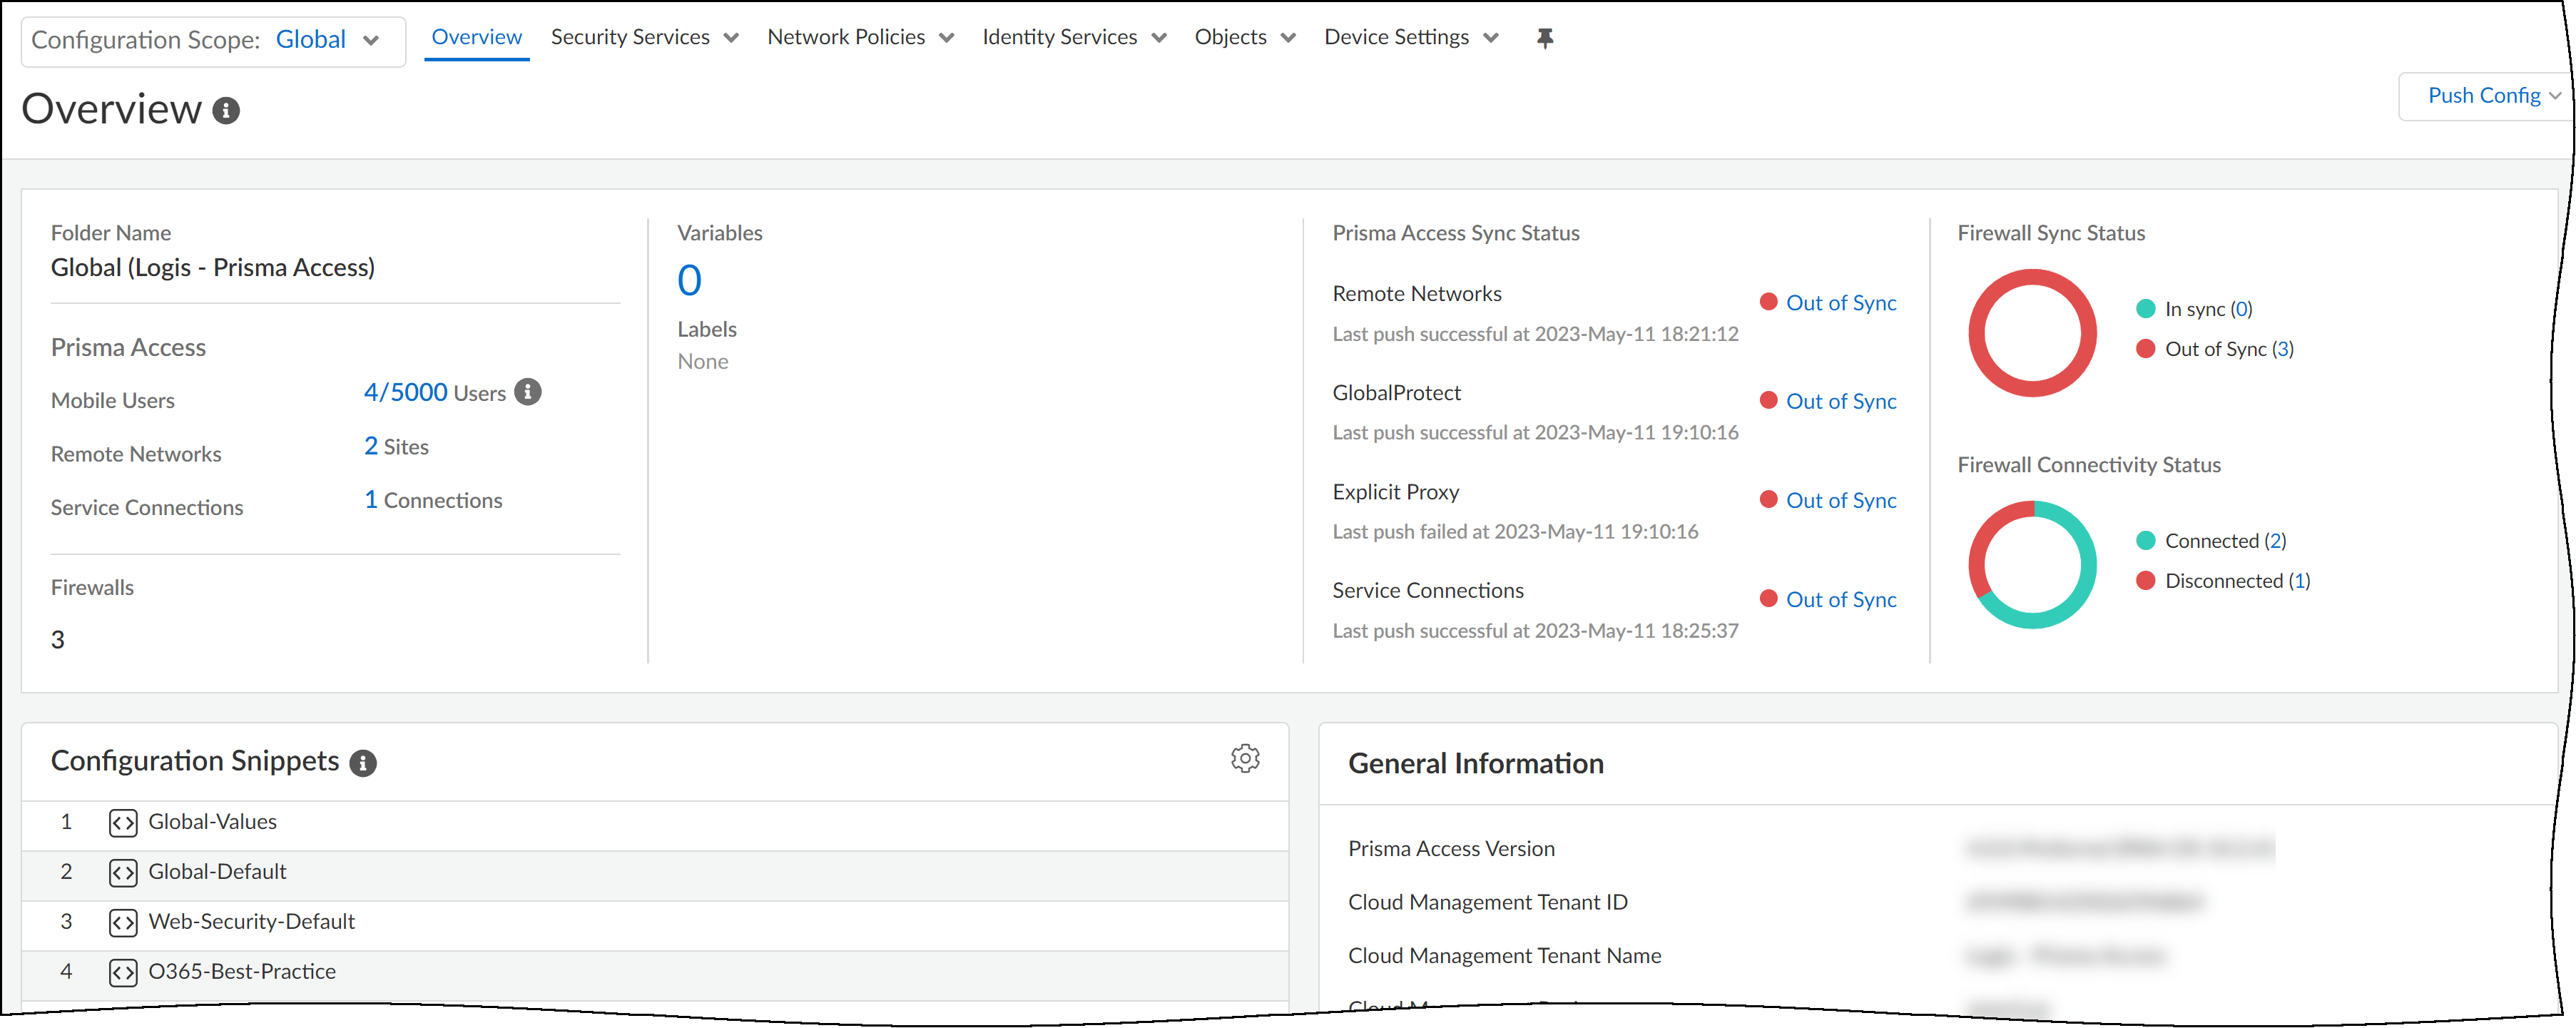Pin the navigation bar
2576x1028 pixels.
[1545, 37]
